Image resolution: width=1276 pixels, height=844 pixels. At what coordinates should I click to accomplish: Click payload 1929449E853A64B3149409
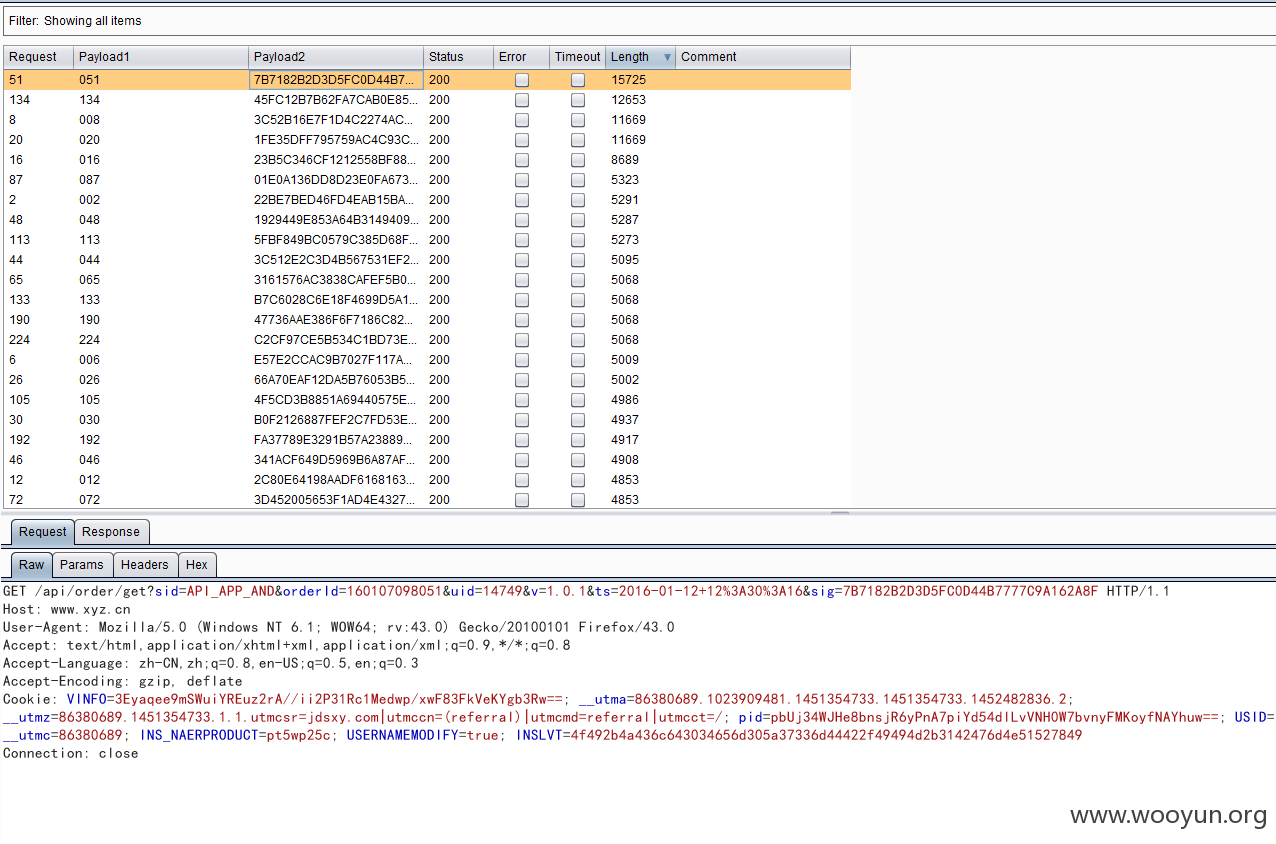click(336, 220)
